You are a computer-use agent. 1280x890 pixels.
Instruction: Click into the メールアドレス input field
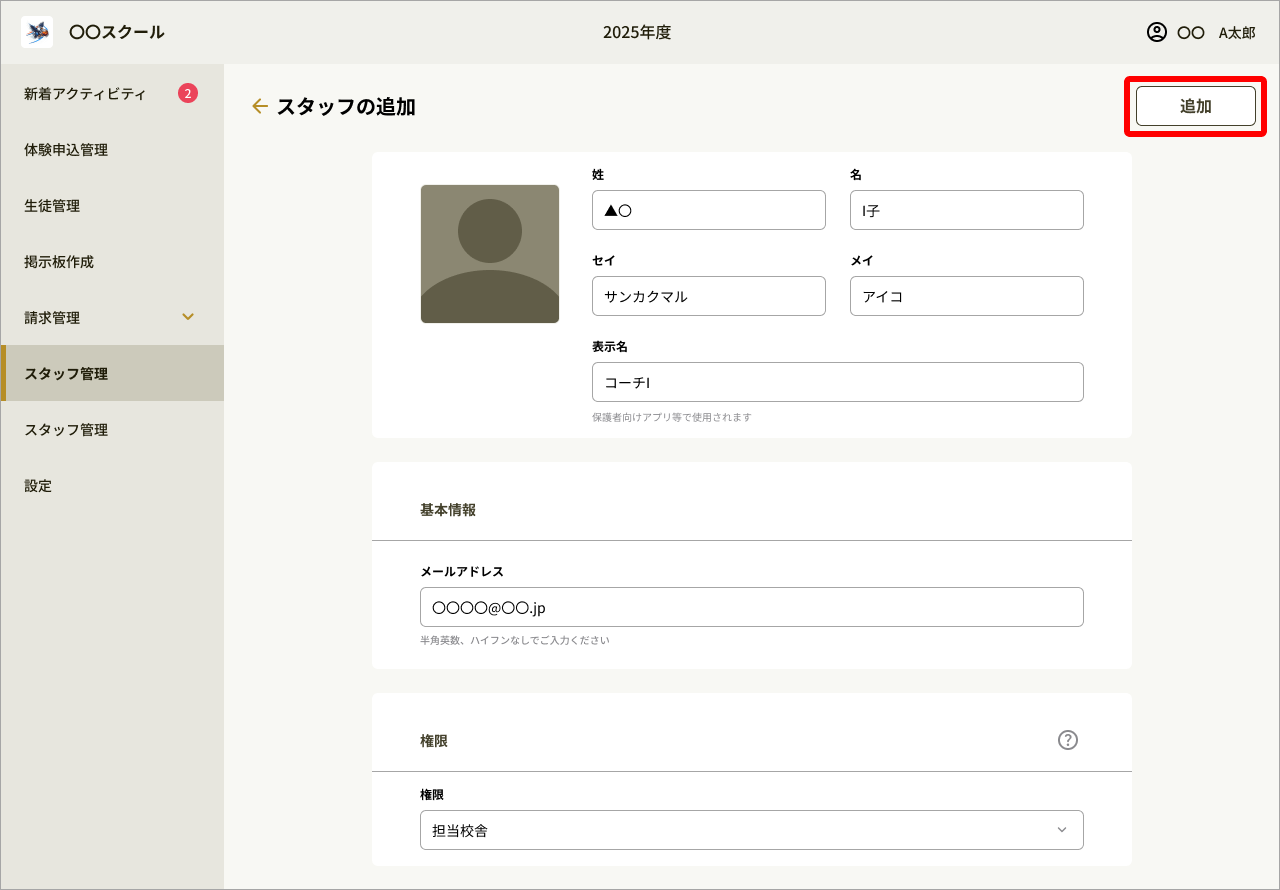[x=752, y=607]
